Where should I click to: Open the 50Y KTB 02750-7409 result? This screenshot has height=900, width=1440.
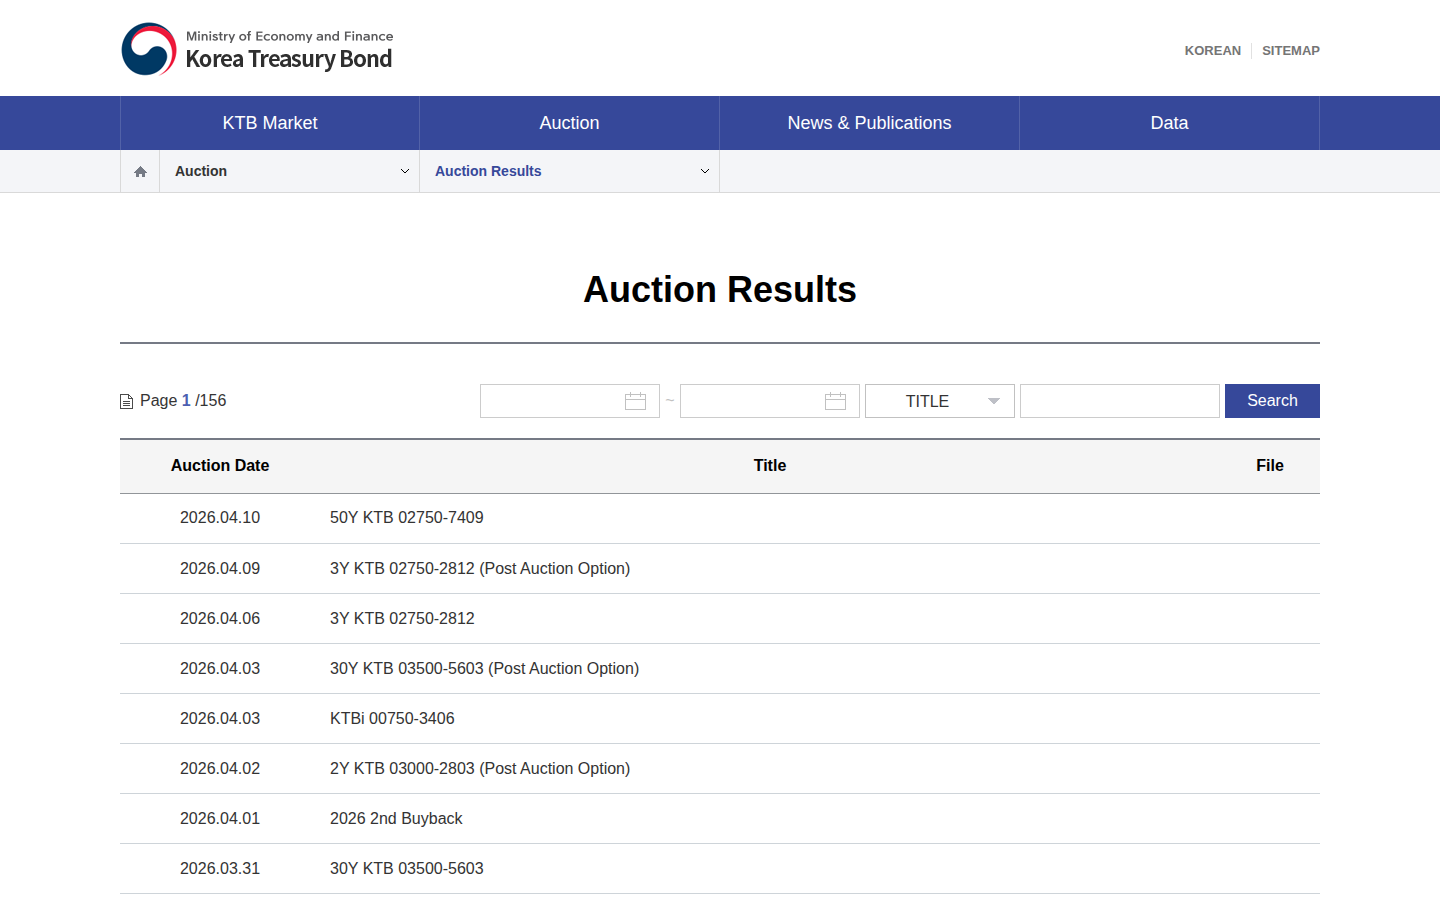(x=407, y=518)
